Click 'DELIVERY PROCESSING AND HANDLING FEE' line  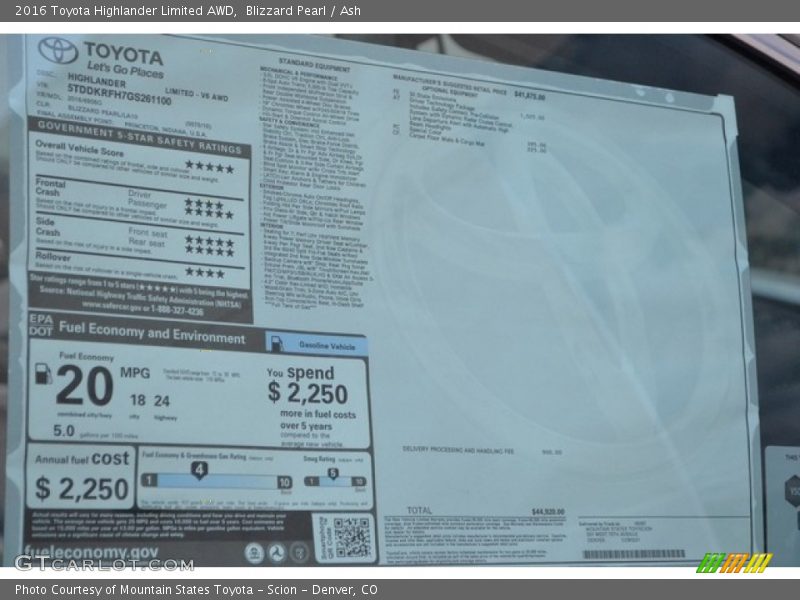458,449
